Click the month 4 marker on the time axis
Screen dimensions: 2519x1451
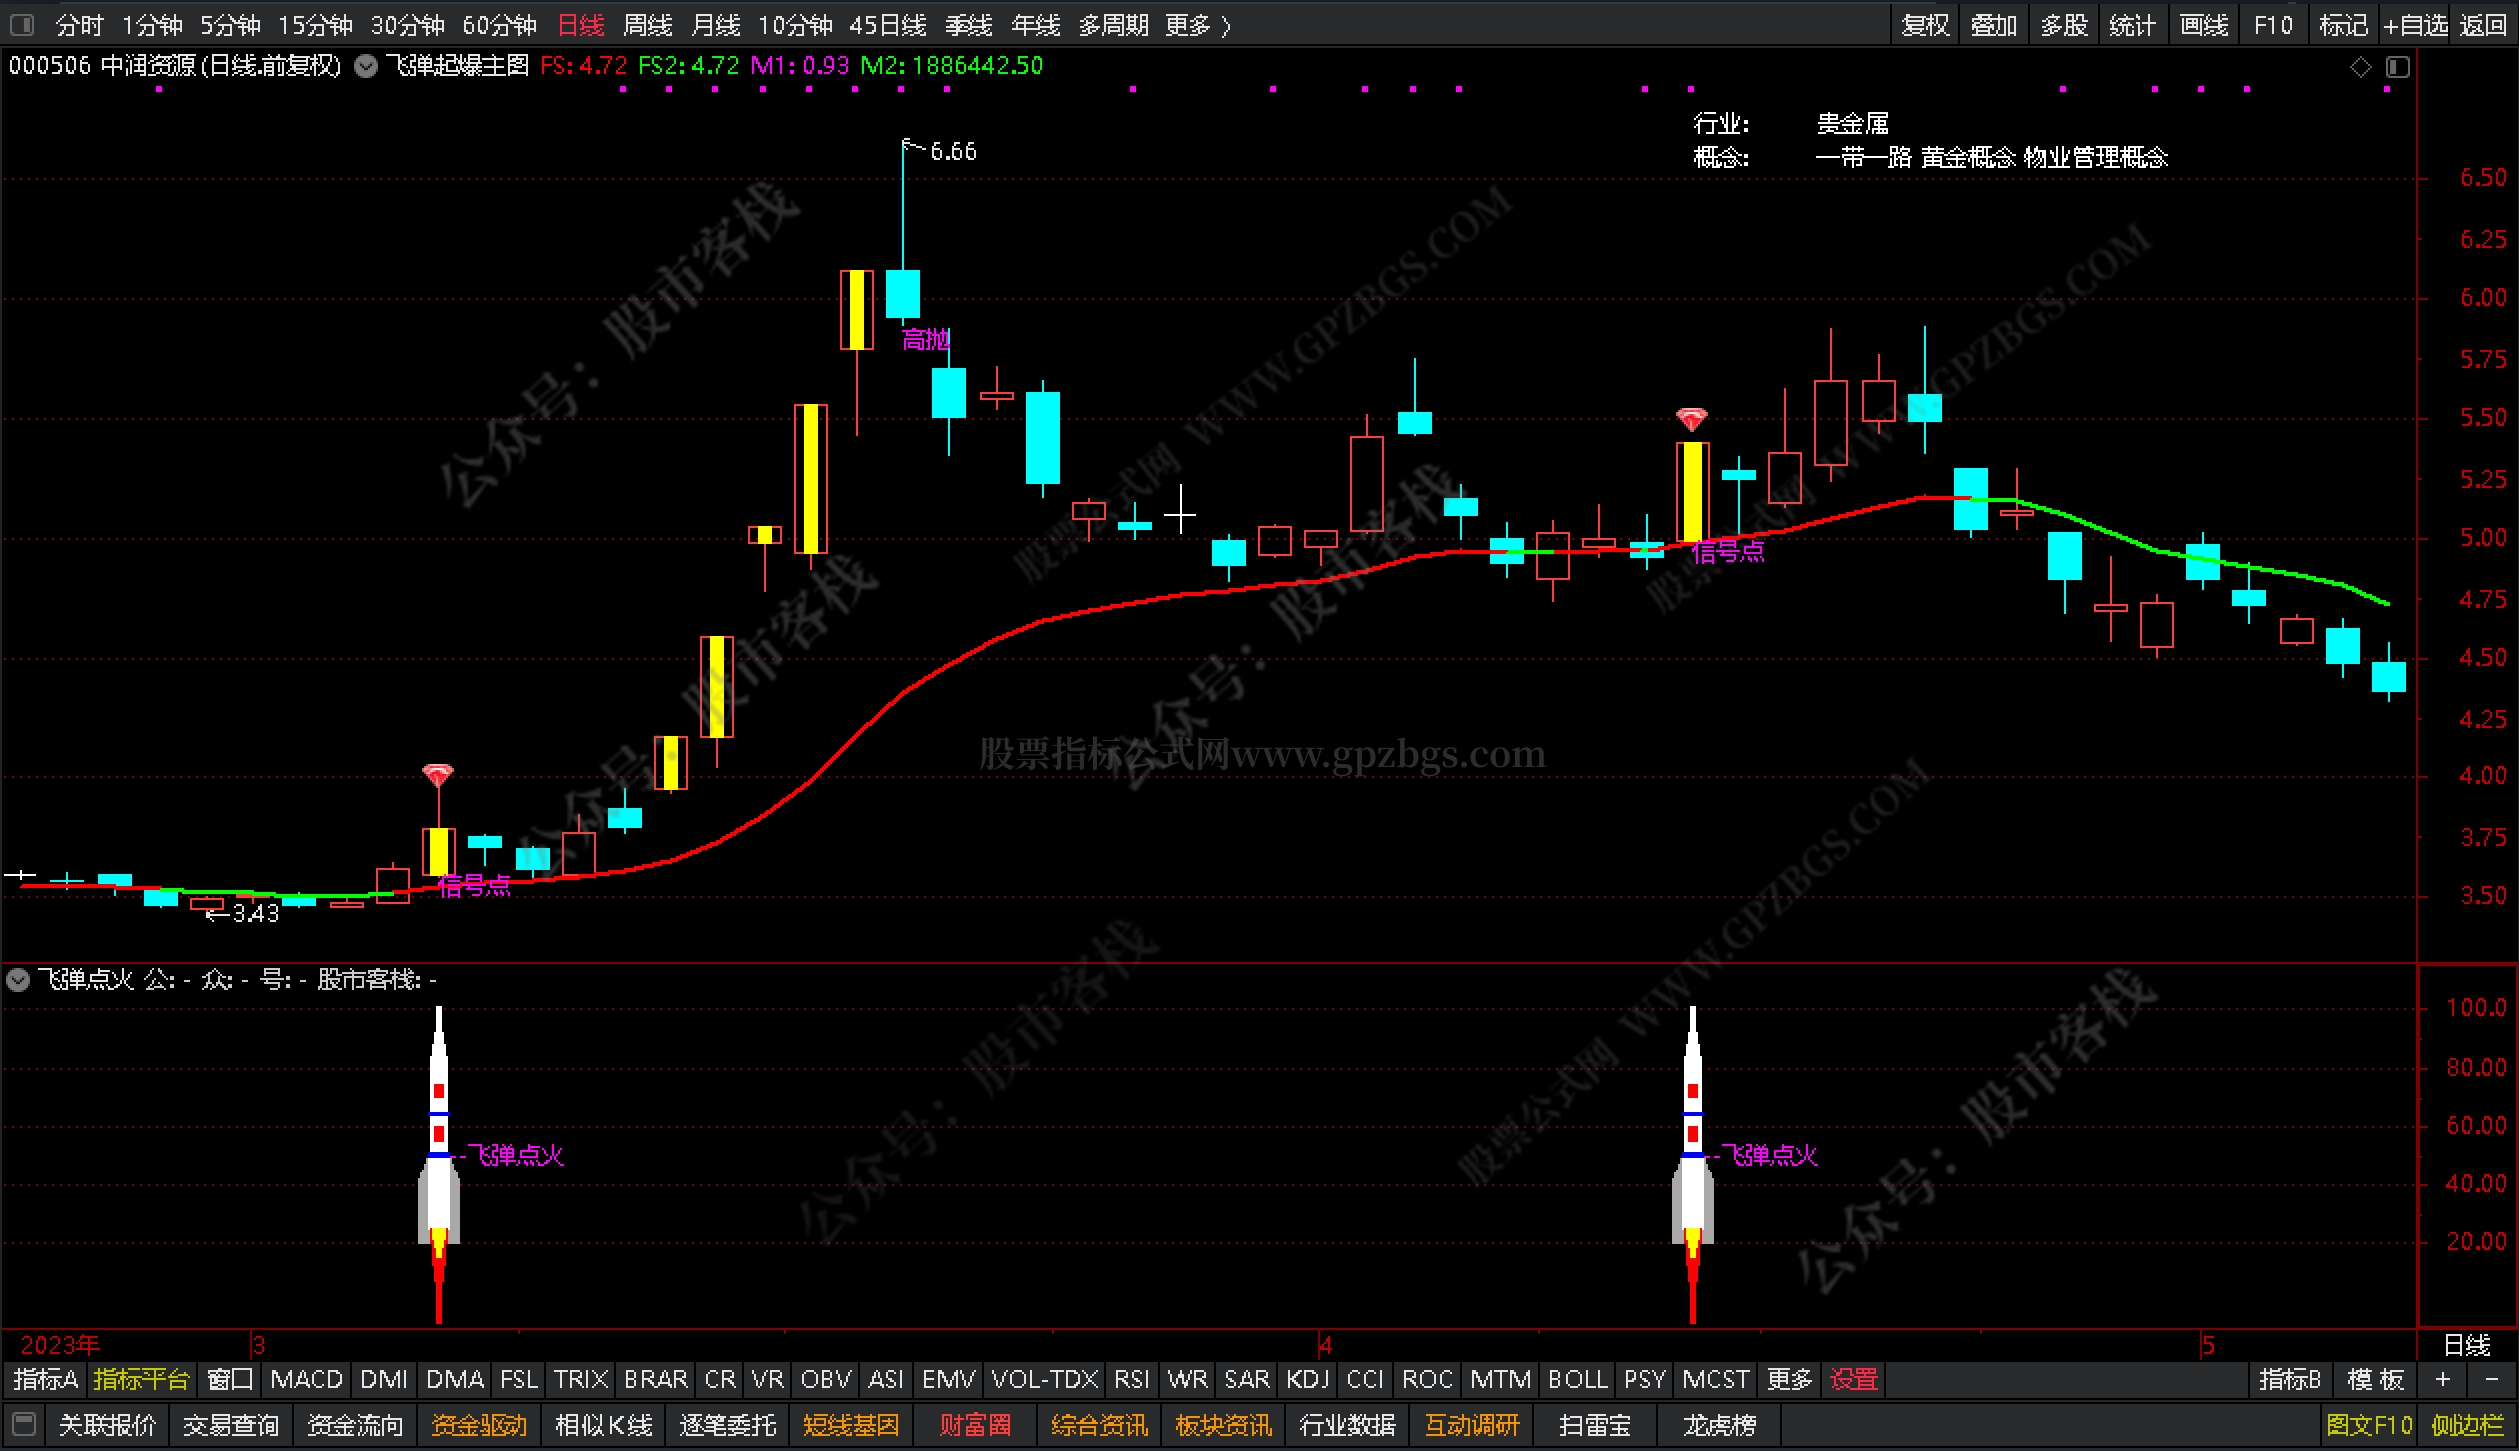click(x=1325, y=1345)
